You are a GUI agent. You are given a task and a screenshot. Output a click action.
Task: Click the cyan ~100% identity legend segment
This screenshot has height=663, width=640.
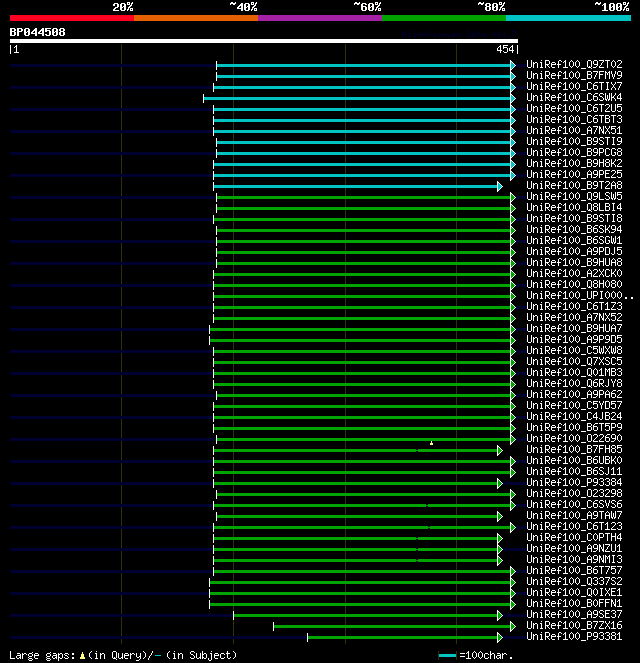tap(569, 18)
